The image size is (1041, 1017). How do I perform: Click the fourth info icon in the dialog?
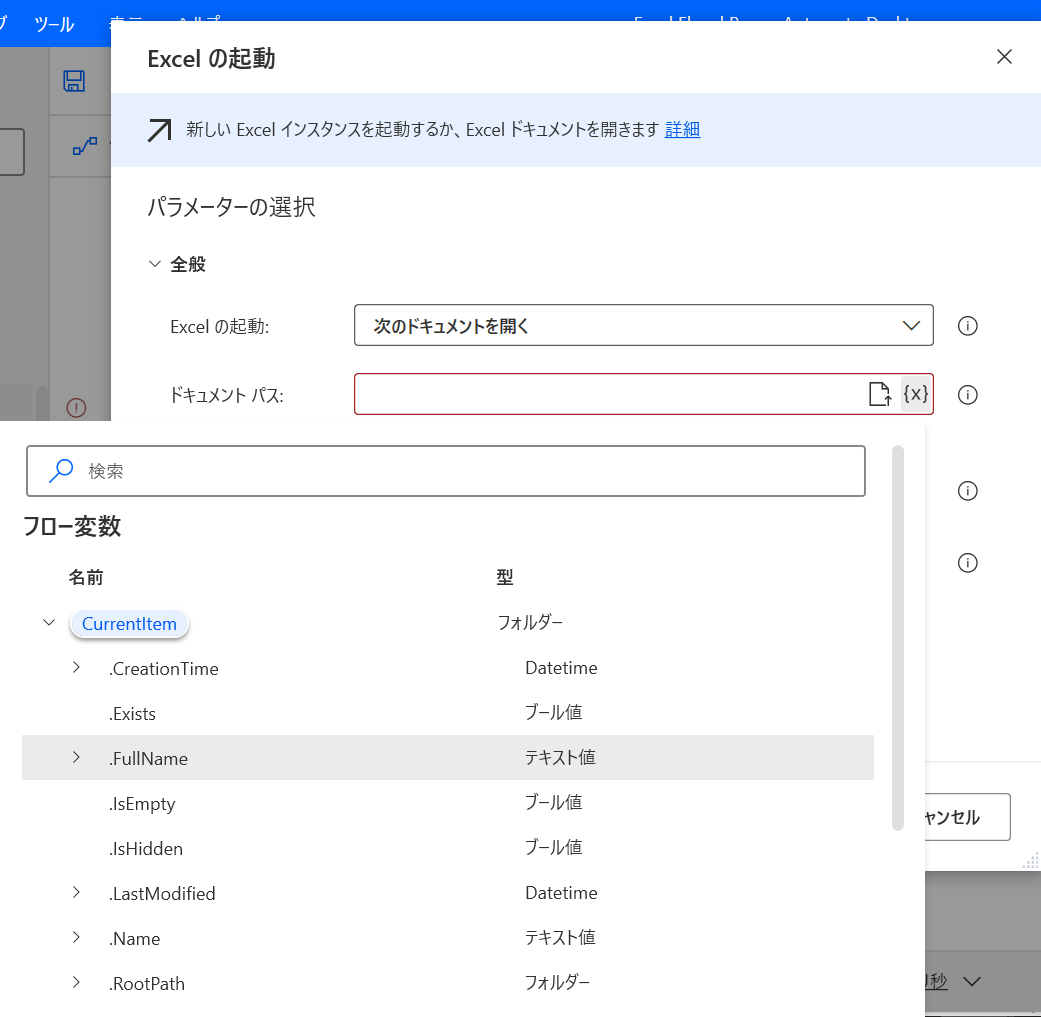pos(967,563)
